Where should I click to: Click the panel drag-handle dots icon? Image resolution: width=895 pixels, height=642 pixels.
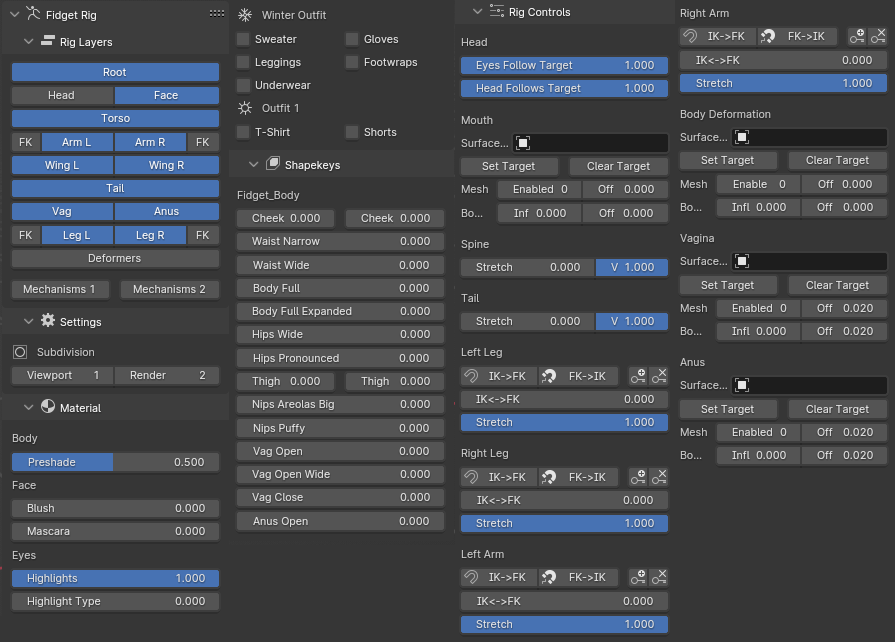216,14
